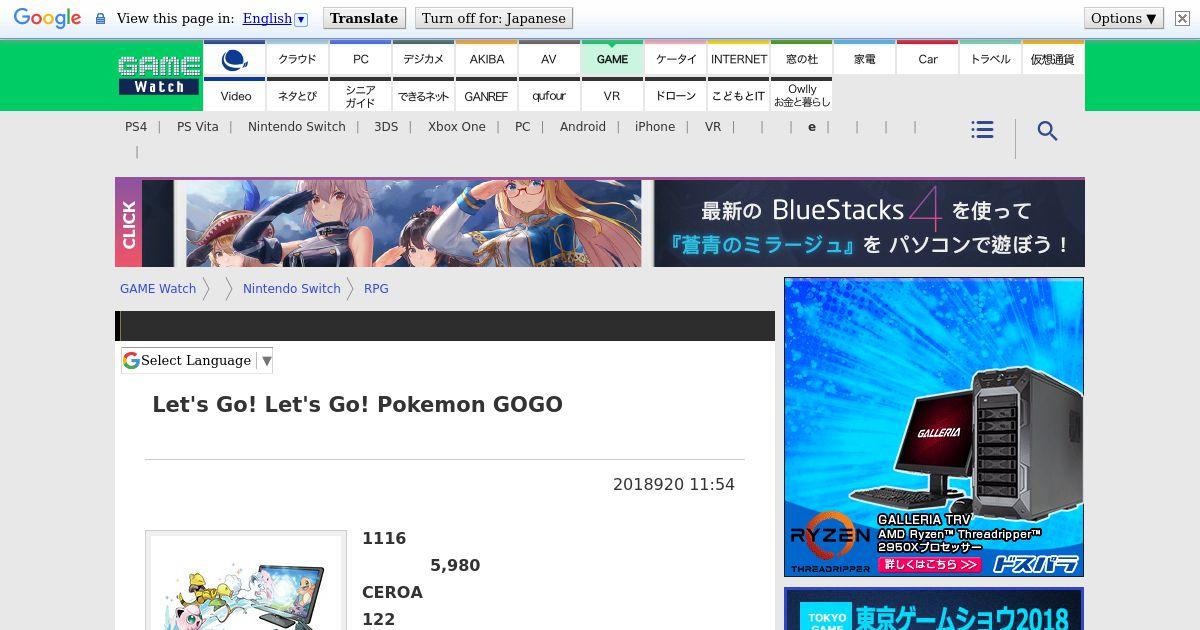This screenshot has width=1200, height=630.
Task: Open the デジカメ tab
Action: [x=423, y=60]
